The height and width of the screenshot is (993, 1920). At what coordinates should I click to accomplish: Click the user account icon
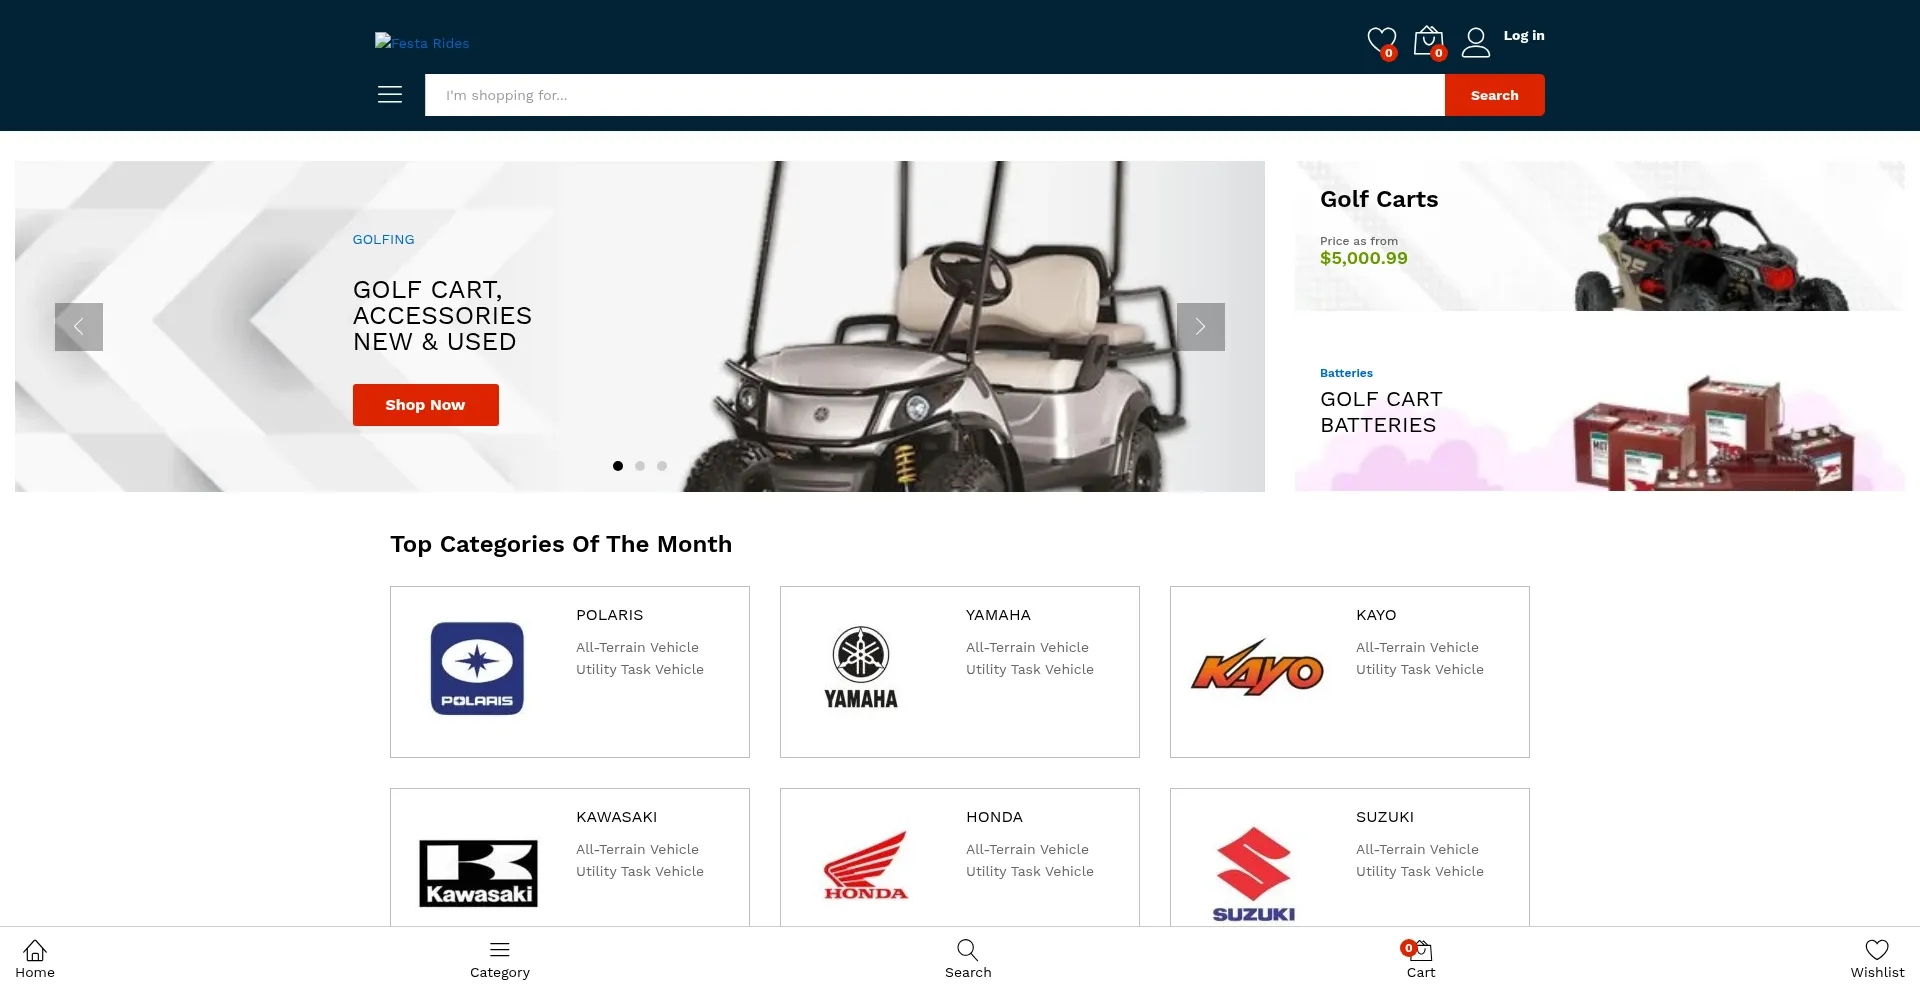(1476, 42)
